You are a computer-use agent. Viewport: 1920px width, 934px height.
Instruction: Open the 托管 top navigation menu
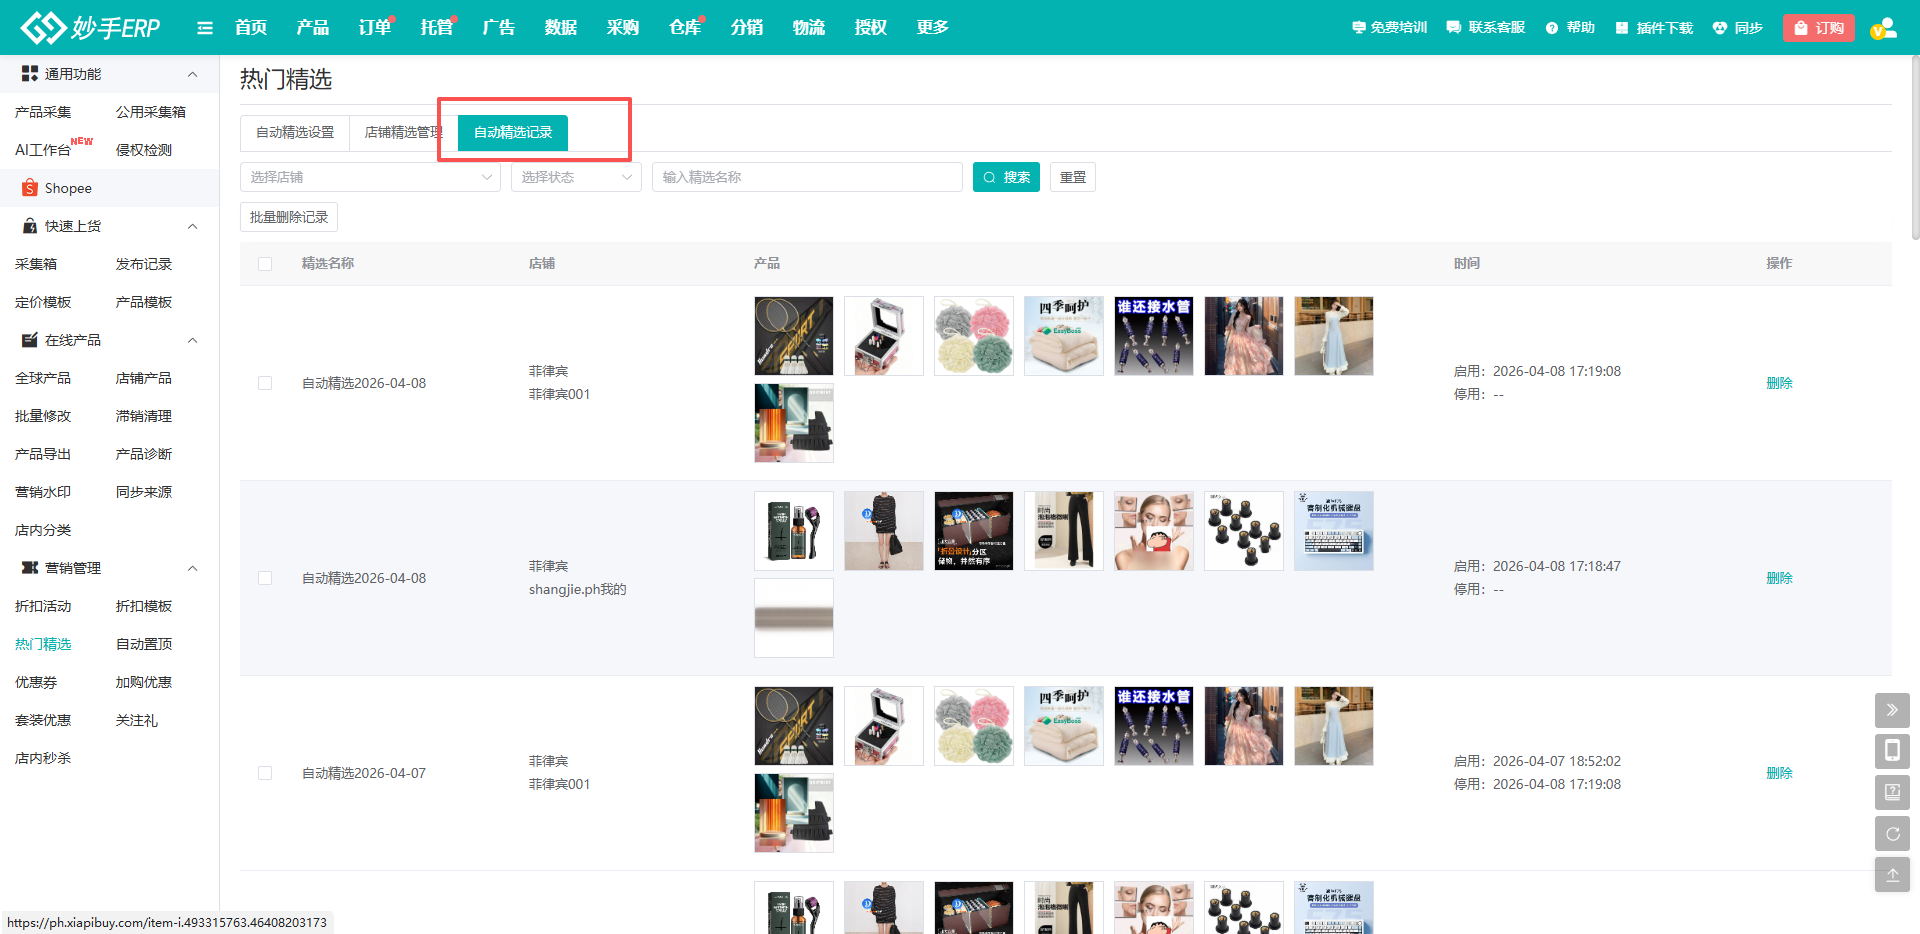coord(437,27)
